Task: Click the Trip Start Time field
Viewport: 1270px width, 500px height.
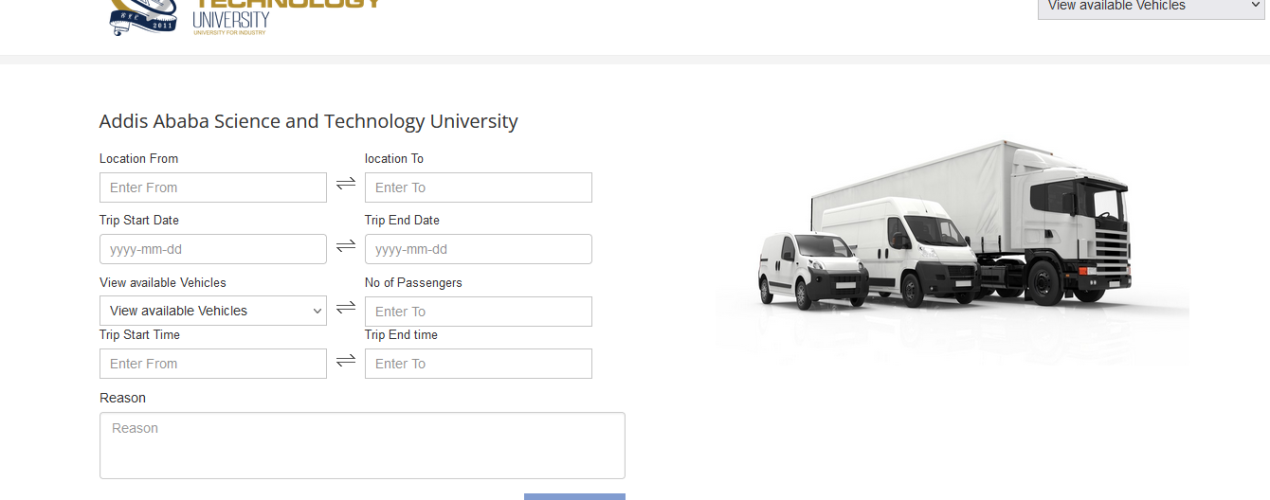Action: pos(213,363)
